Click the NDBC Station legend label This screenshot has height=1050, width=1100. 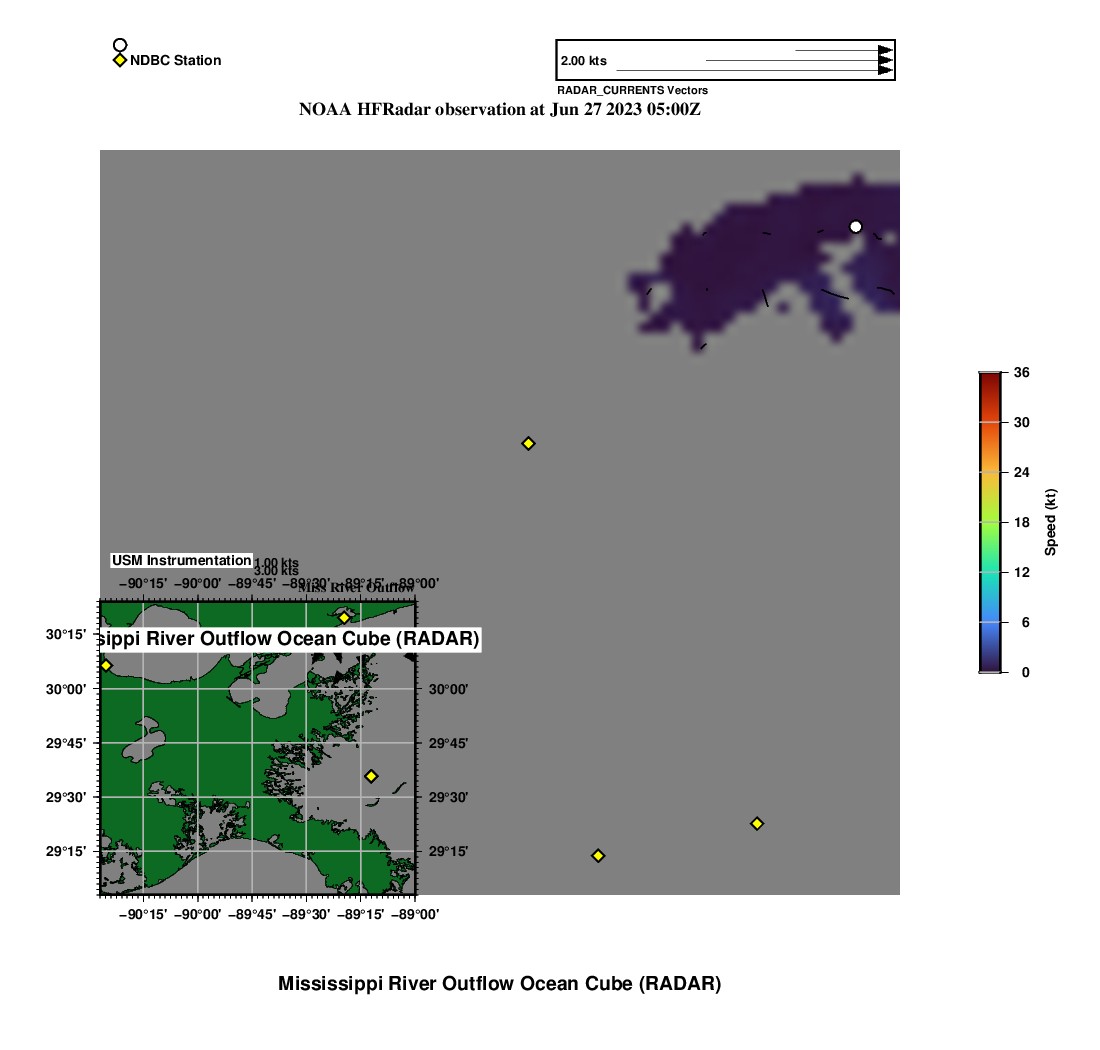[176, 61]
